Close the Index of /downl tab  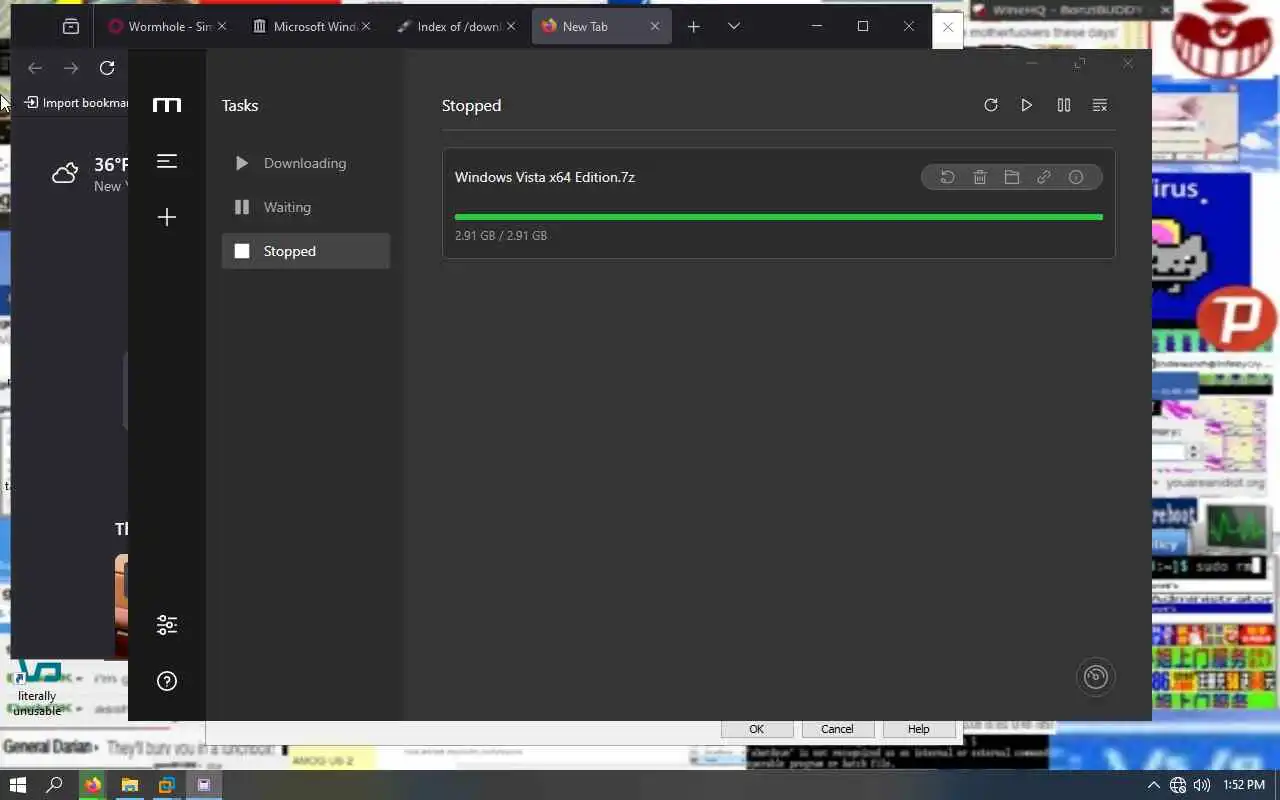511,26
